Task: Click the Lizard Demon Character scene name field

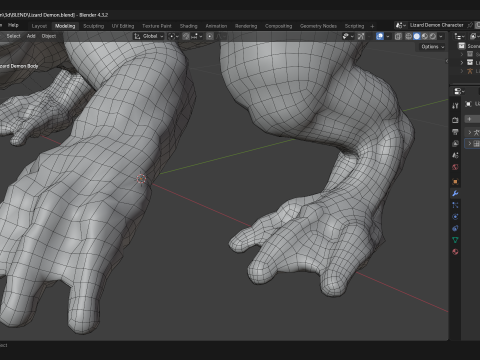Action: (x=436, y=25)
